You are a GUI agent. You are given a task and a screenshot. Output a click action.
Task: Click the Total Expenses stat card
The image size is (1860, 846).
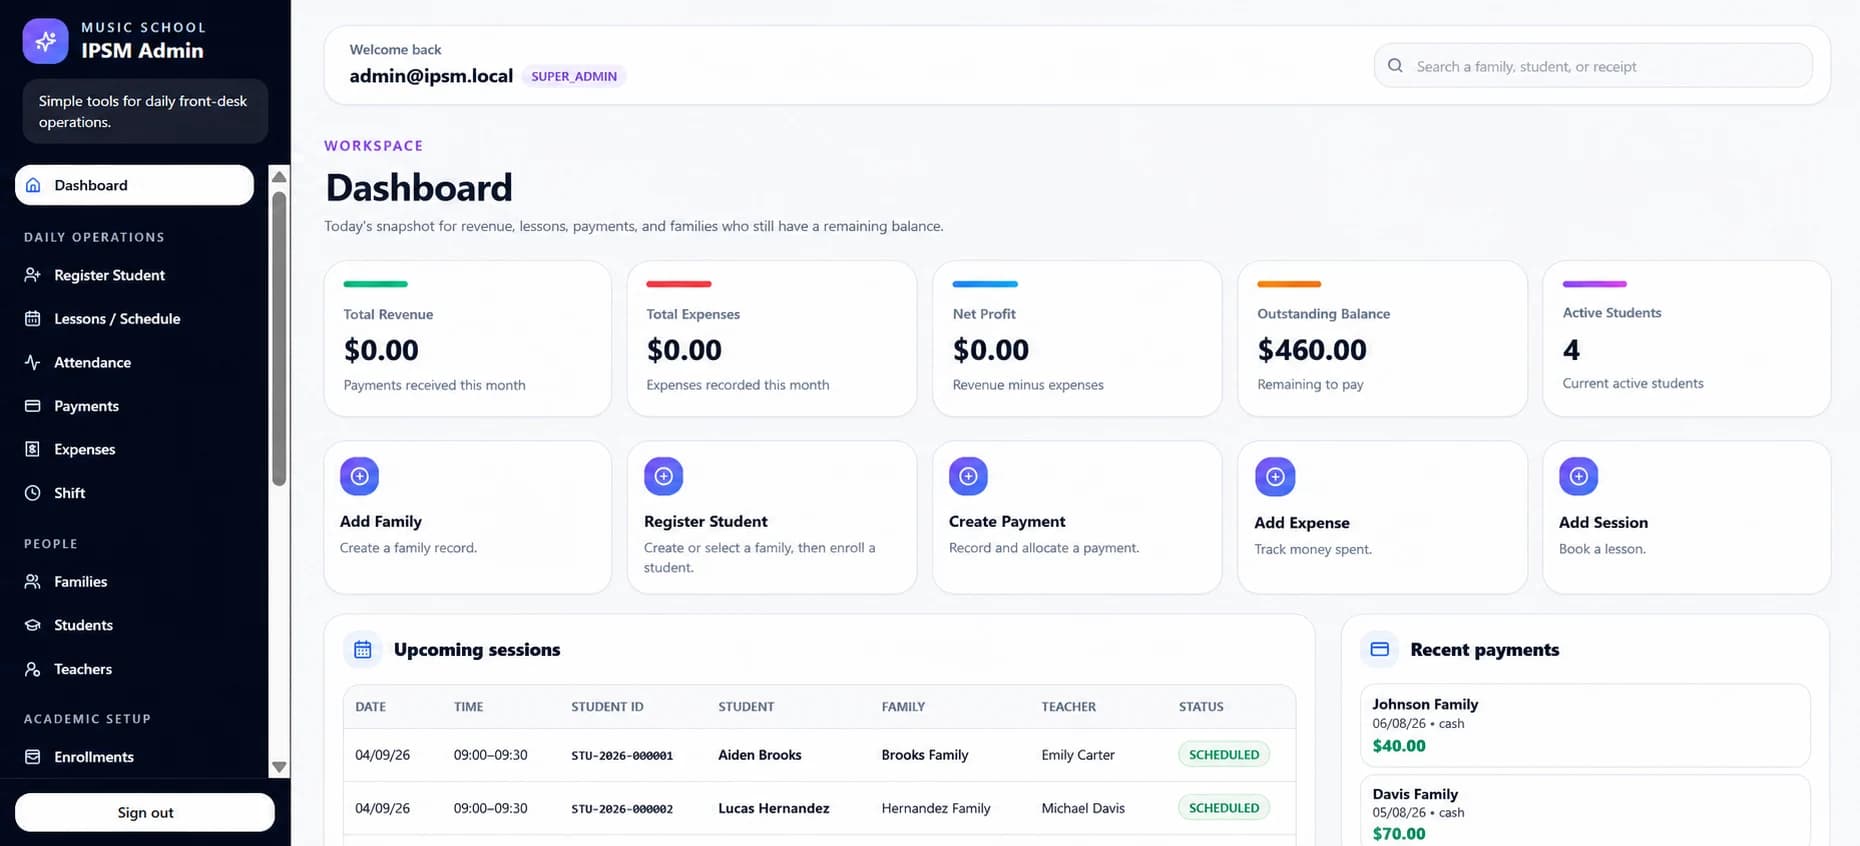pos(772,339)
